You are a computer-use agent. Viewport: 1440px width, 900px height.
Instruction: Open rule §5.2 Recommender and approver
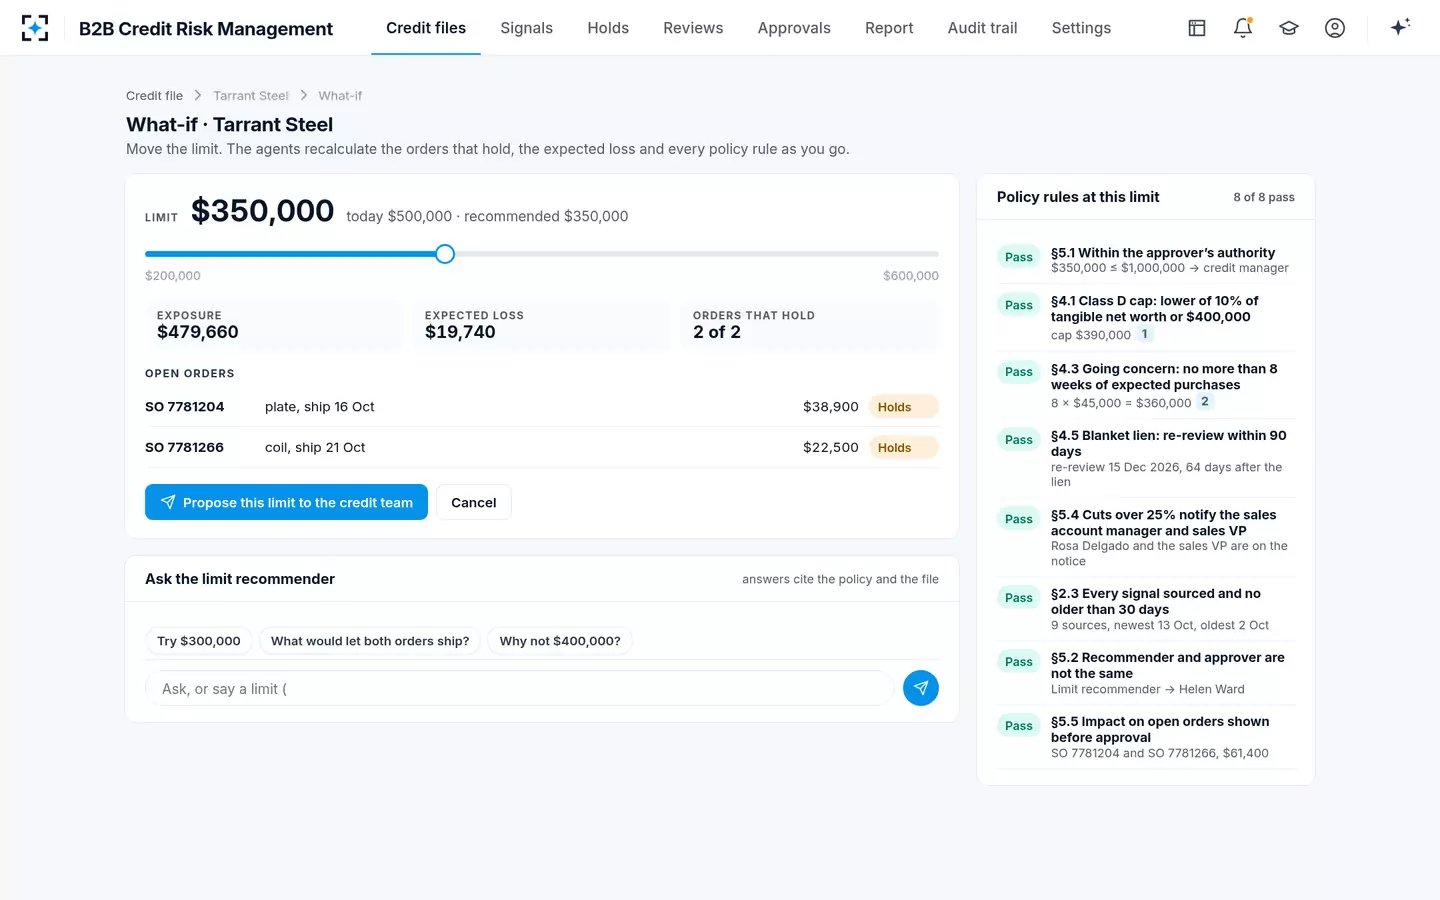(1146, 673)
